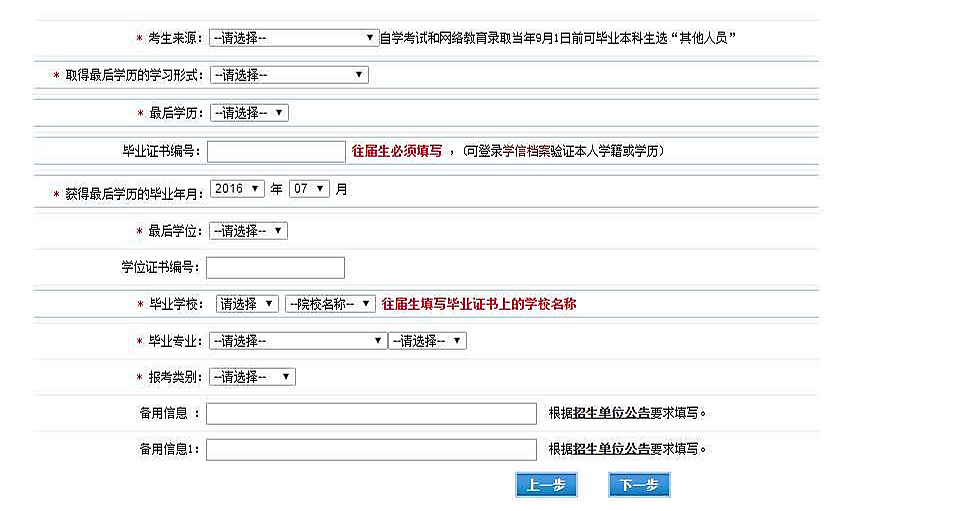Viewport: 960px width, 511px height.
Task: Click the 下一步 button
Action: (x=639, y=485)
